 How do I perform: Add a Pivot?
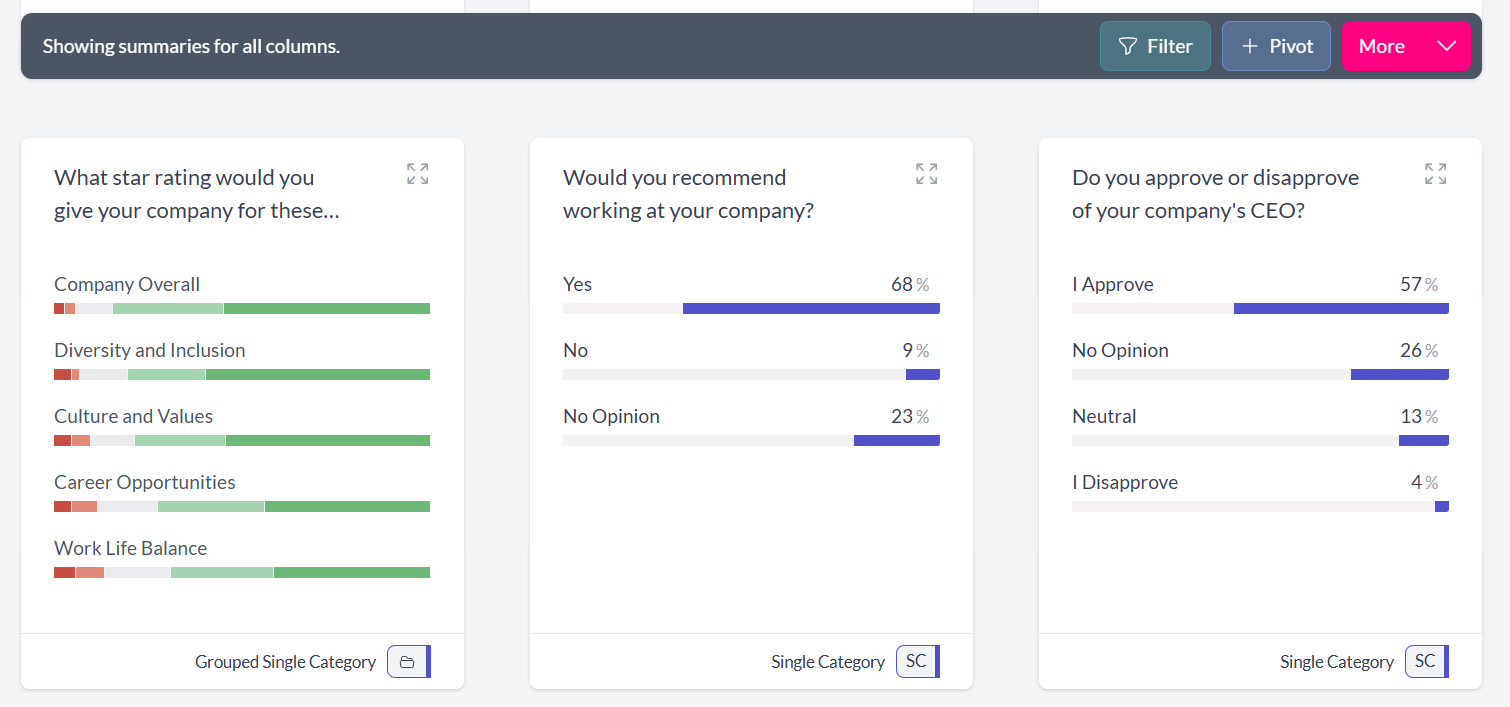pyautogui.click(x=1276, y=46)
